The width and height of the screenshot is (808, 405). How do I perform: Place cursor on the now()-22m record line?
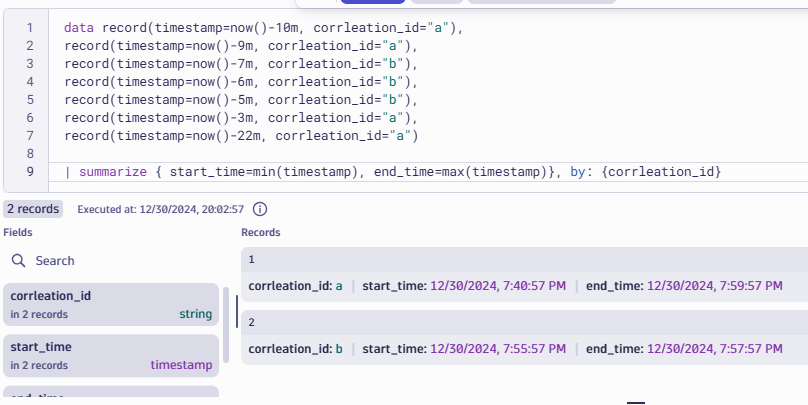pyautogui.click(x=240, y=135)
